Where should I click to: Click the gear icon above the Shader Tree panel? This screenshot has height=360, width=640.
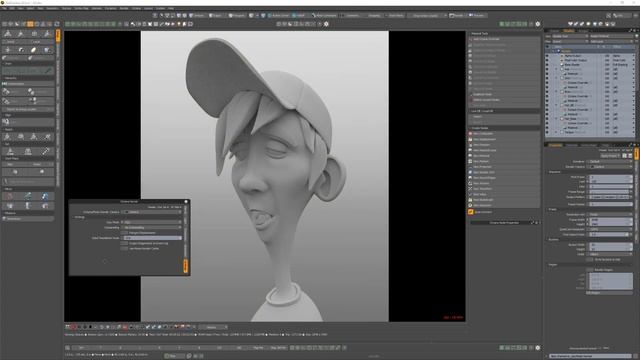click(x=538, y=24)
